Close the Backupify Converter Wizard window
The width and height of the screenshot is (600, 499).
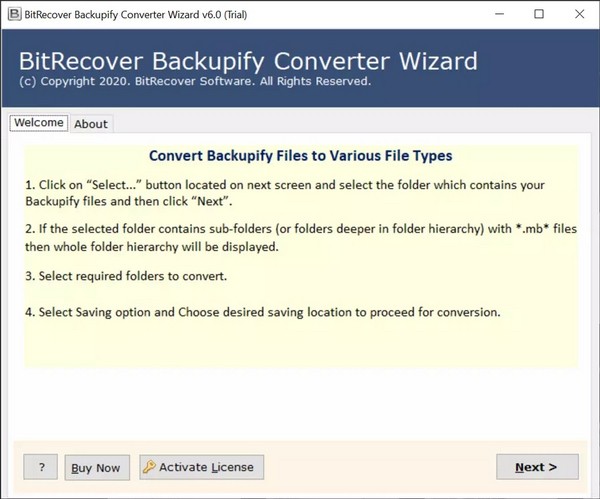[x=579, y=14]
